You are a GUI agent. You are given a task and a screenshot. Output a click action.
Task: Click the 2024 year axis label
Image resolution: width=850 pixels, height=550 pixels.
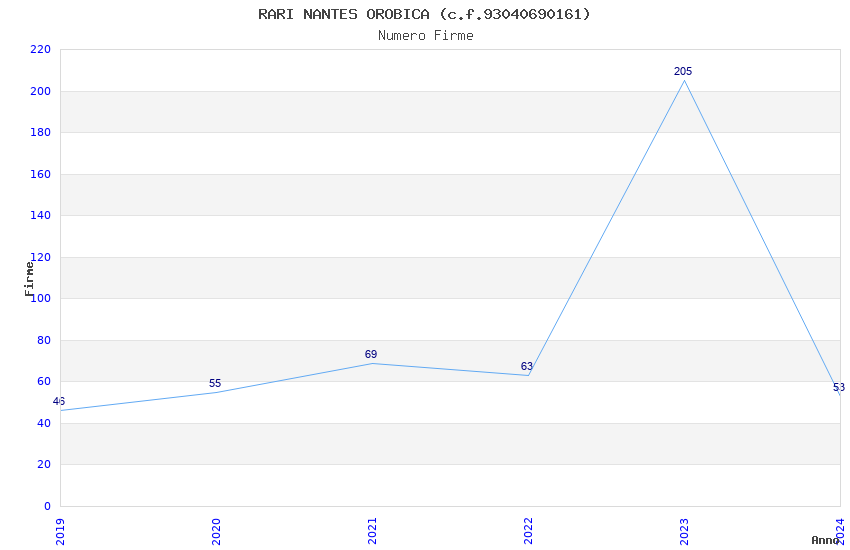coord(840,532)
